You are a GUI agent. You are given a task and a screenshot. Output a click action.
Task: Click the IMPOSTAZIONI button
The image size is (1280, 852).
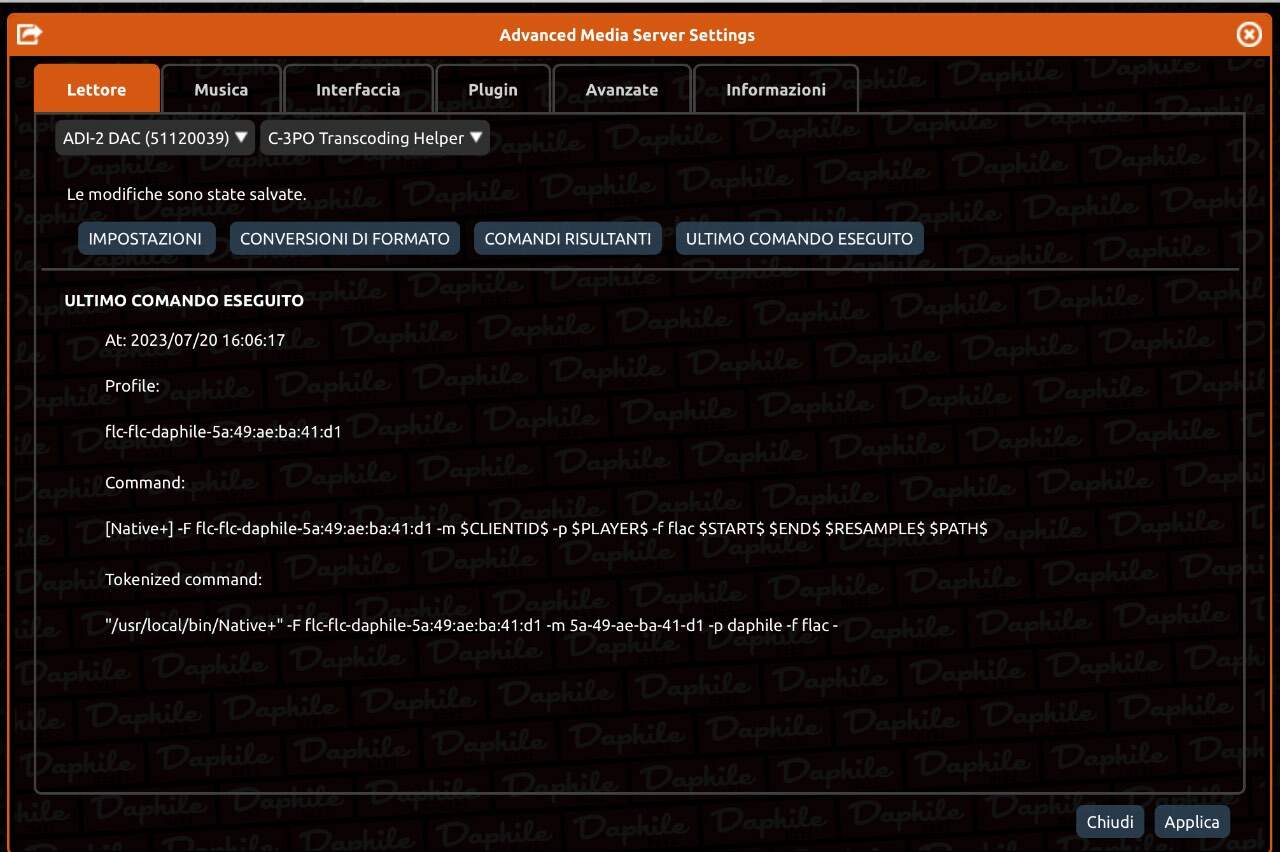pos(145,239)
